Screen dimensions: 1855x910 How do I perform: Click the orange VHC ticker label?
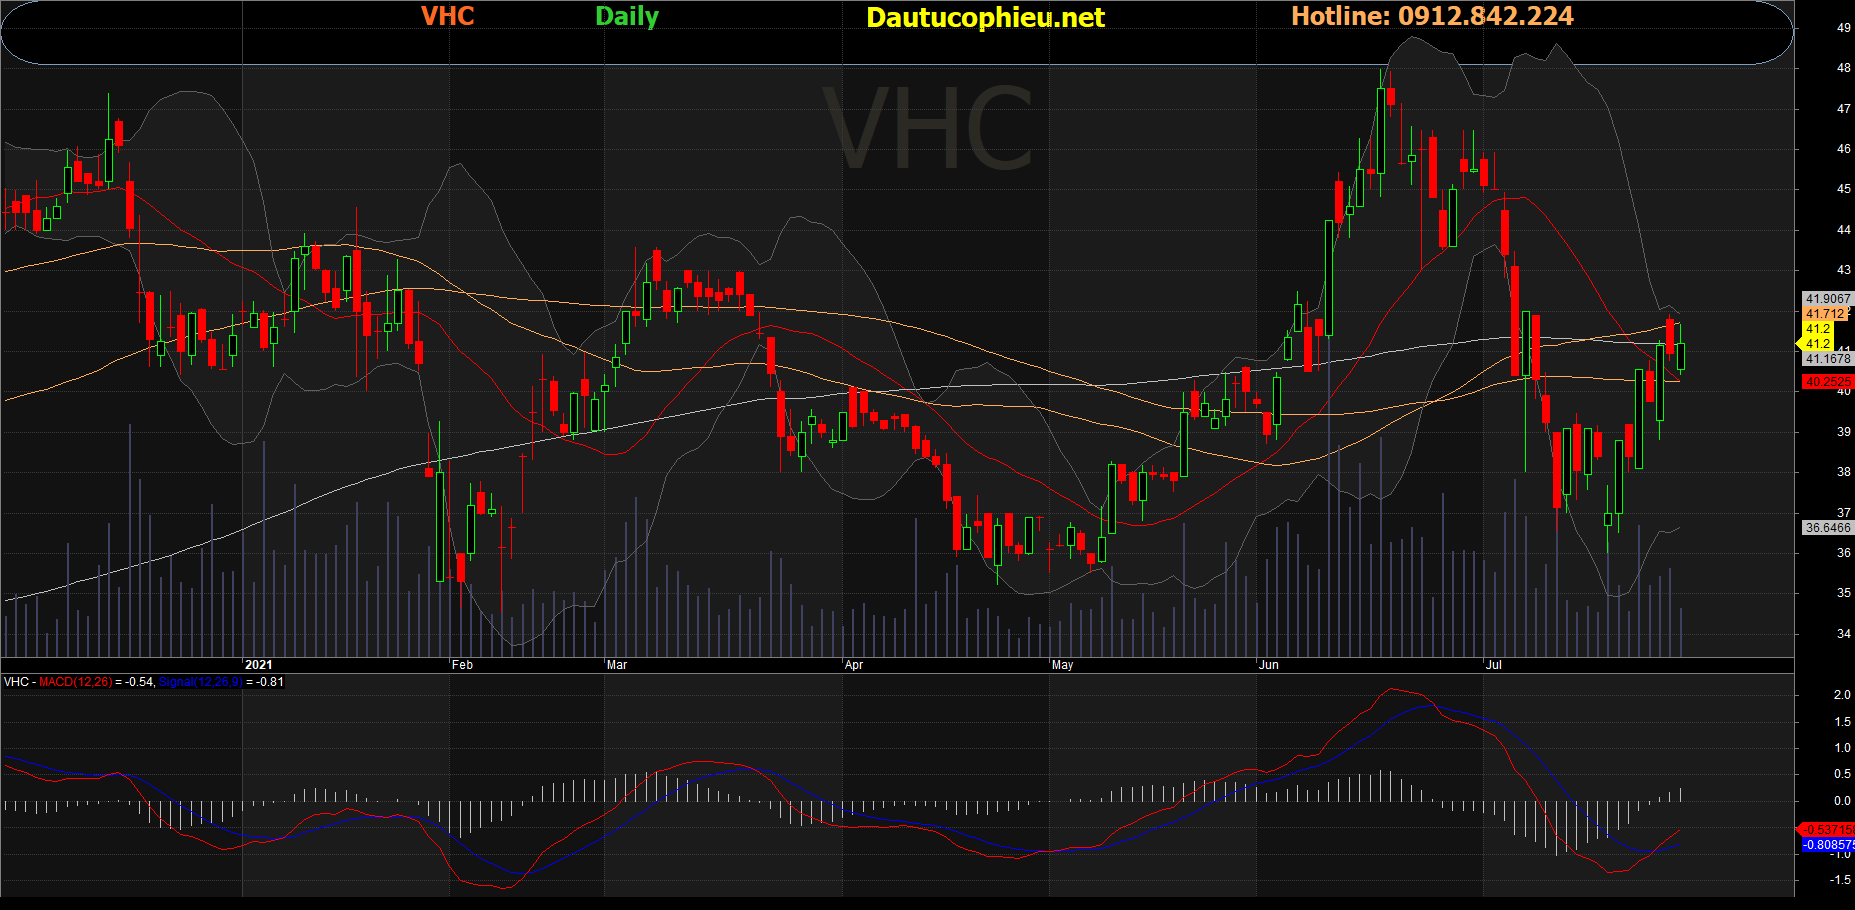pyautogui.click(x=447, y=16)
